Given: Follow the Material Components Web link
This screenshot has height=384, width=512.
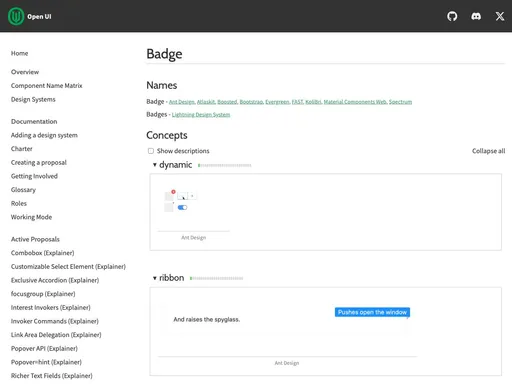Looking at the screenshot, I should click(355, 102).
